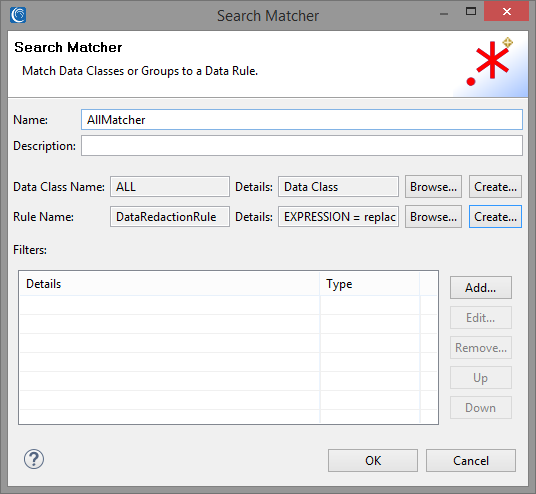Minimize the Search Matcher window
The width and height of the screenshot is (536, 494).
[x=444, y=14]
